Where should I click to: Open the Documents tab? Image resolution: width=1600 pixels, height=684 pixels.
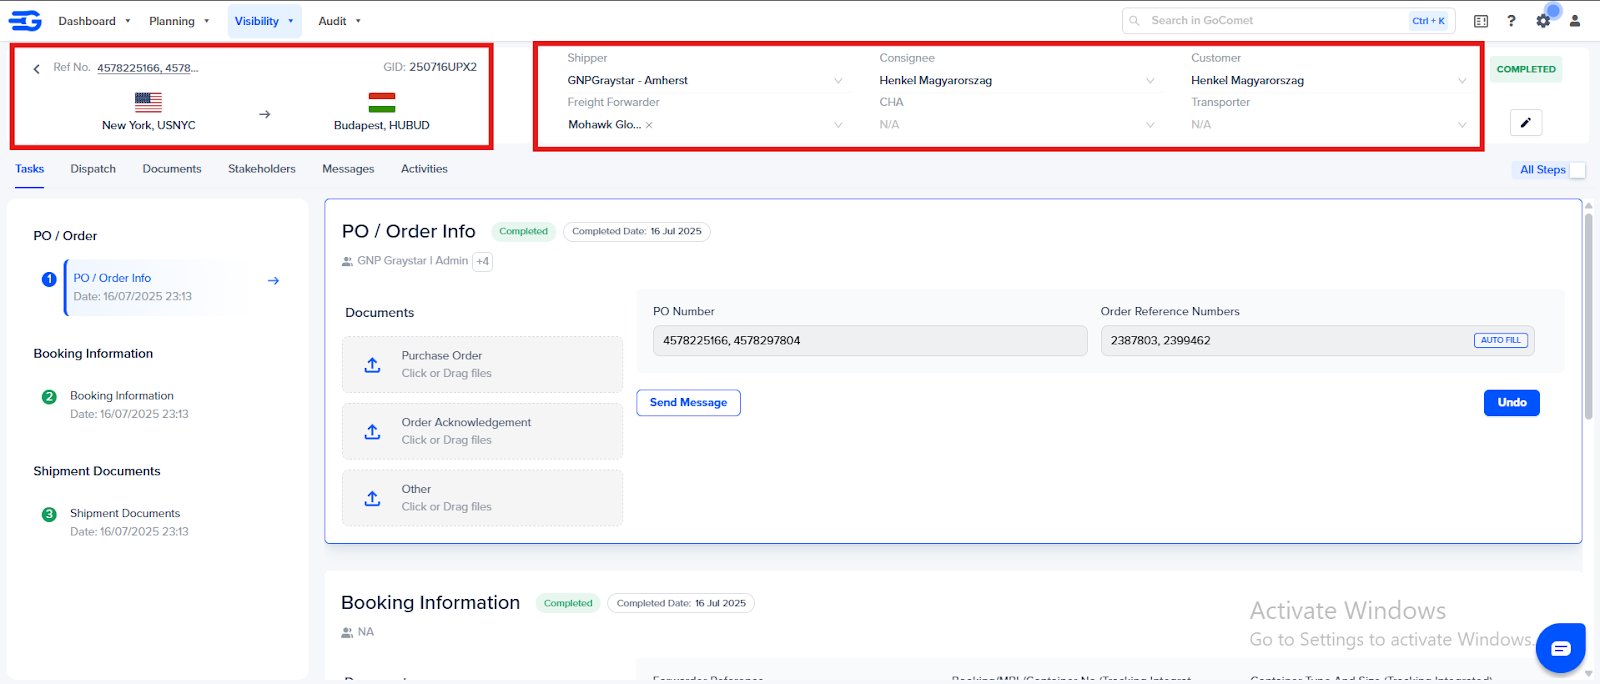(172, 169)
